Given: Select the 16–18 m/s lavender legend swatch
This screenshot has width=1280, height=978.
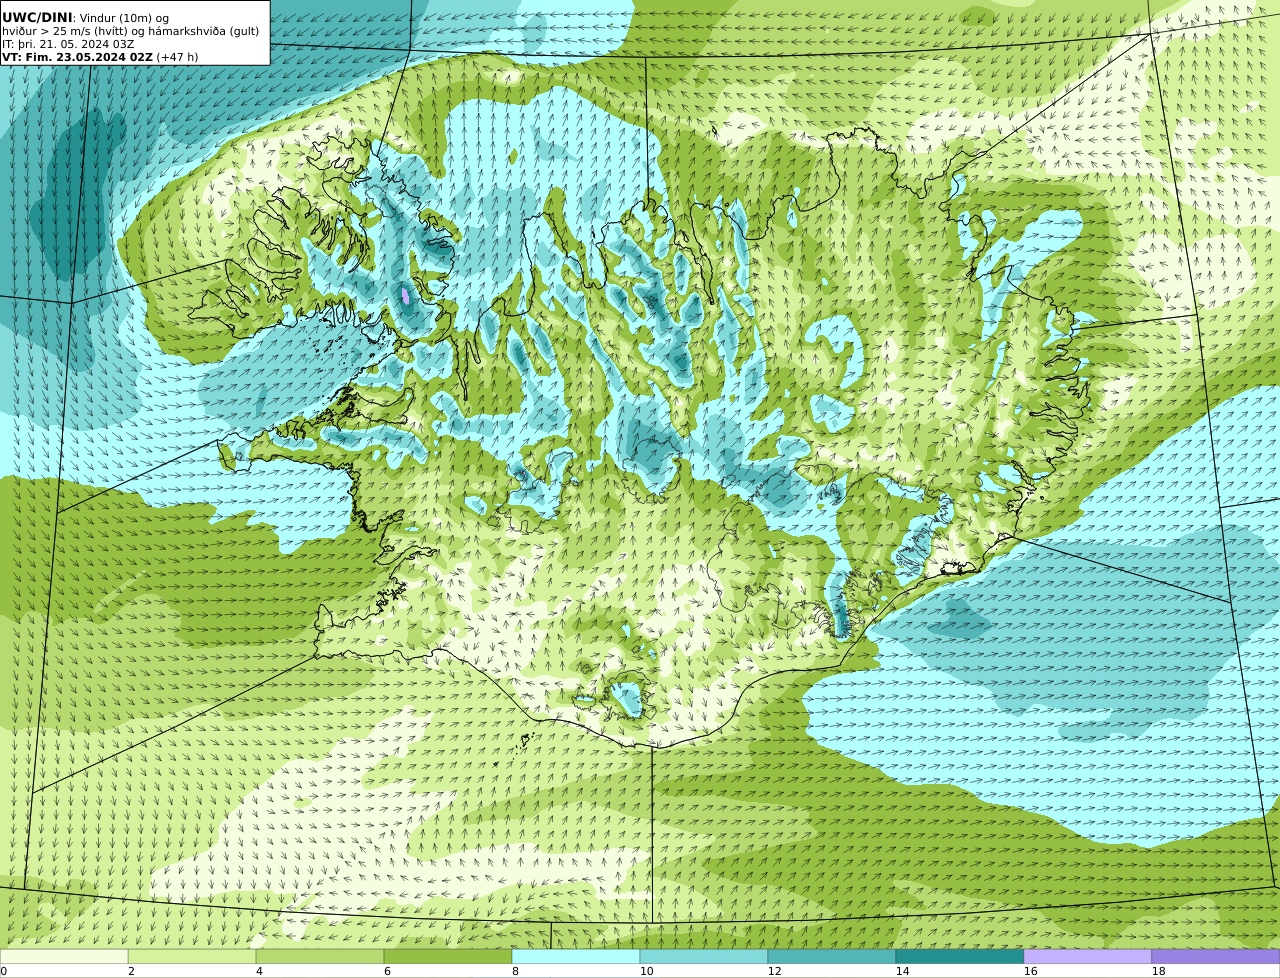Looking at the screenshot, I should [1088, 956].
